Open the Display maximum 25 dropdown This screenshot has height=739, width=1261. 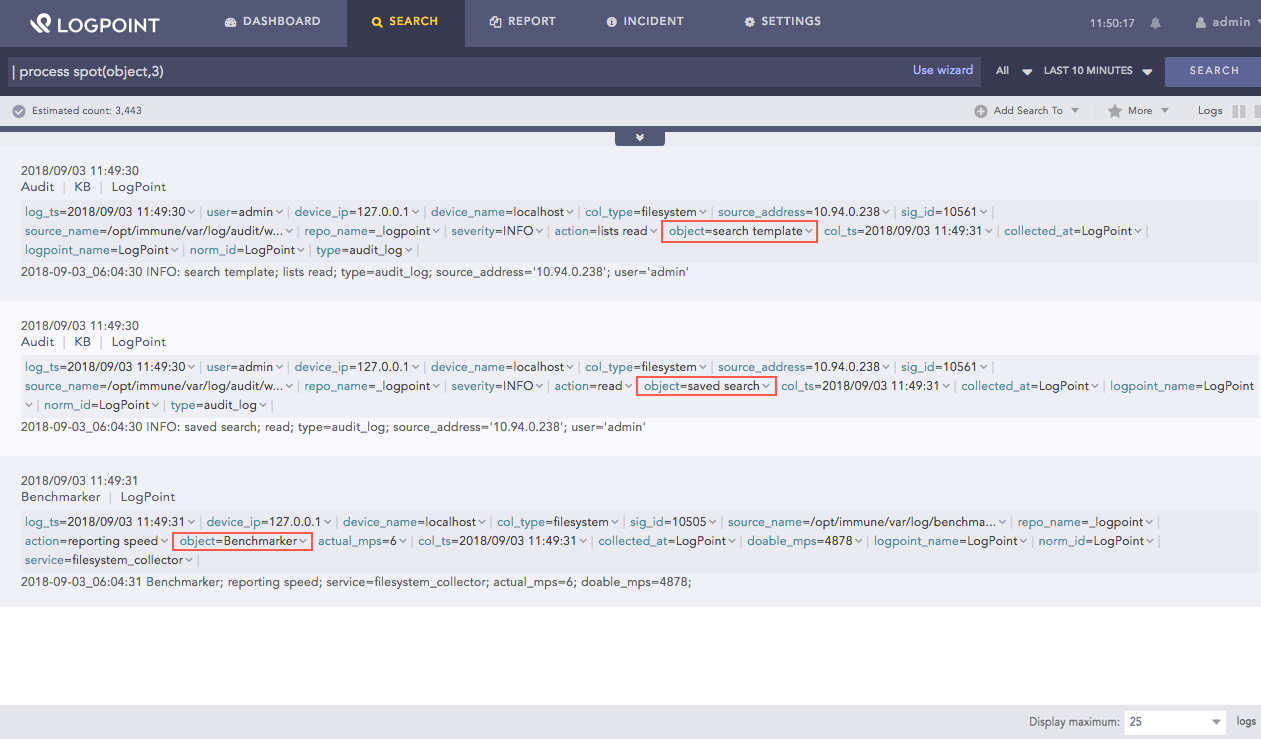[x=1174, y=722]
